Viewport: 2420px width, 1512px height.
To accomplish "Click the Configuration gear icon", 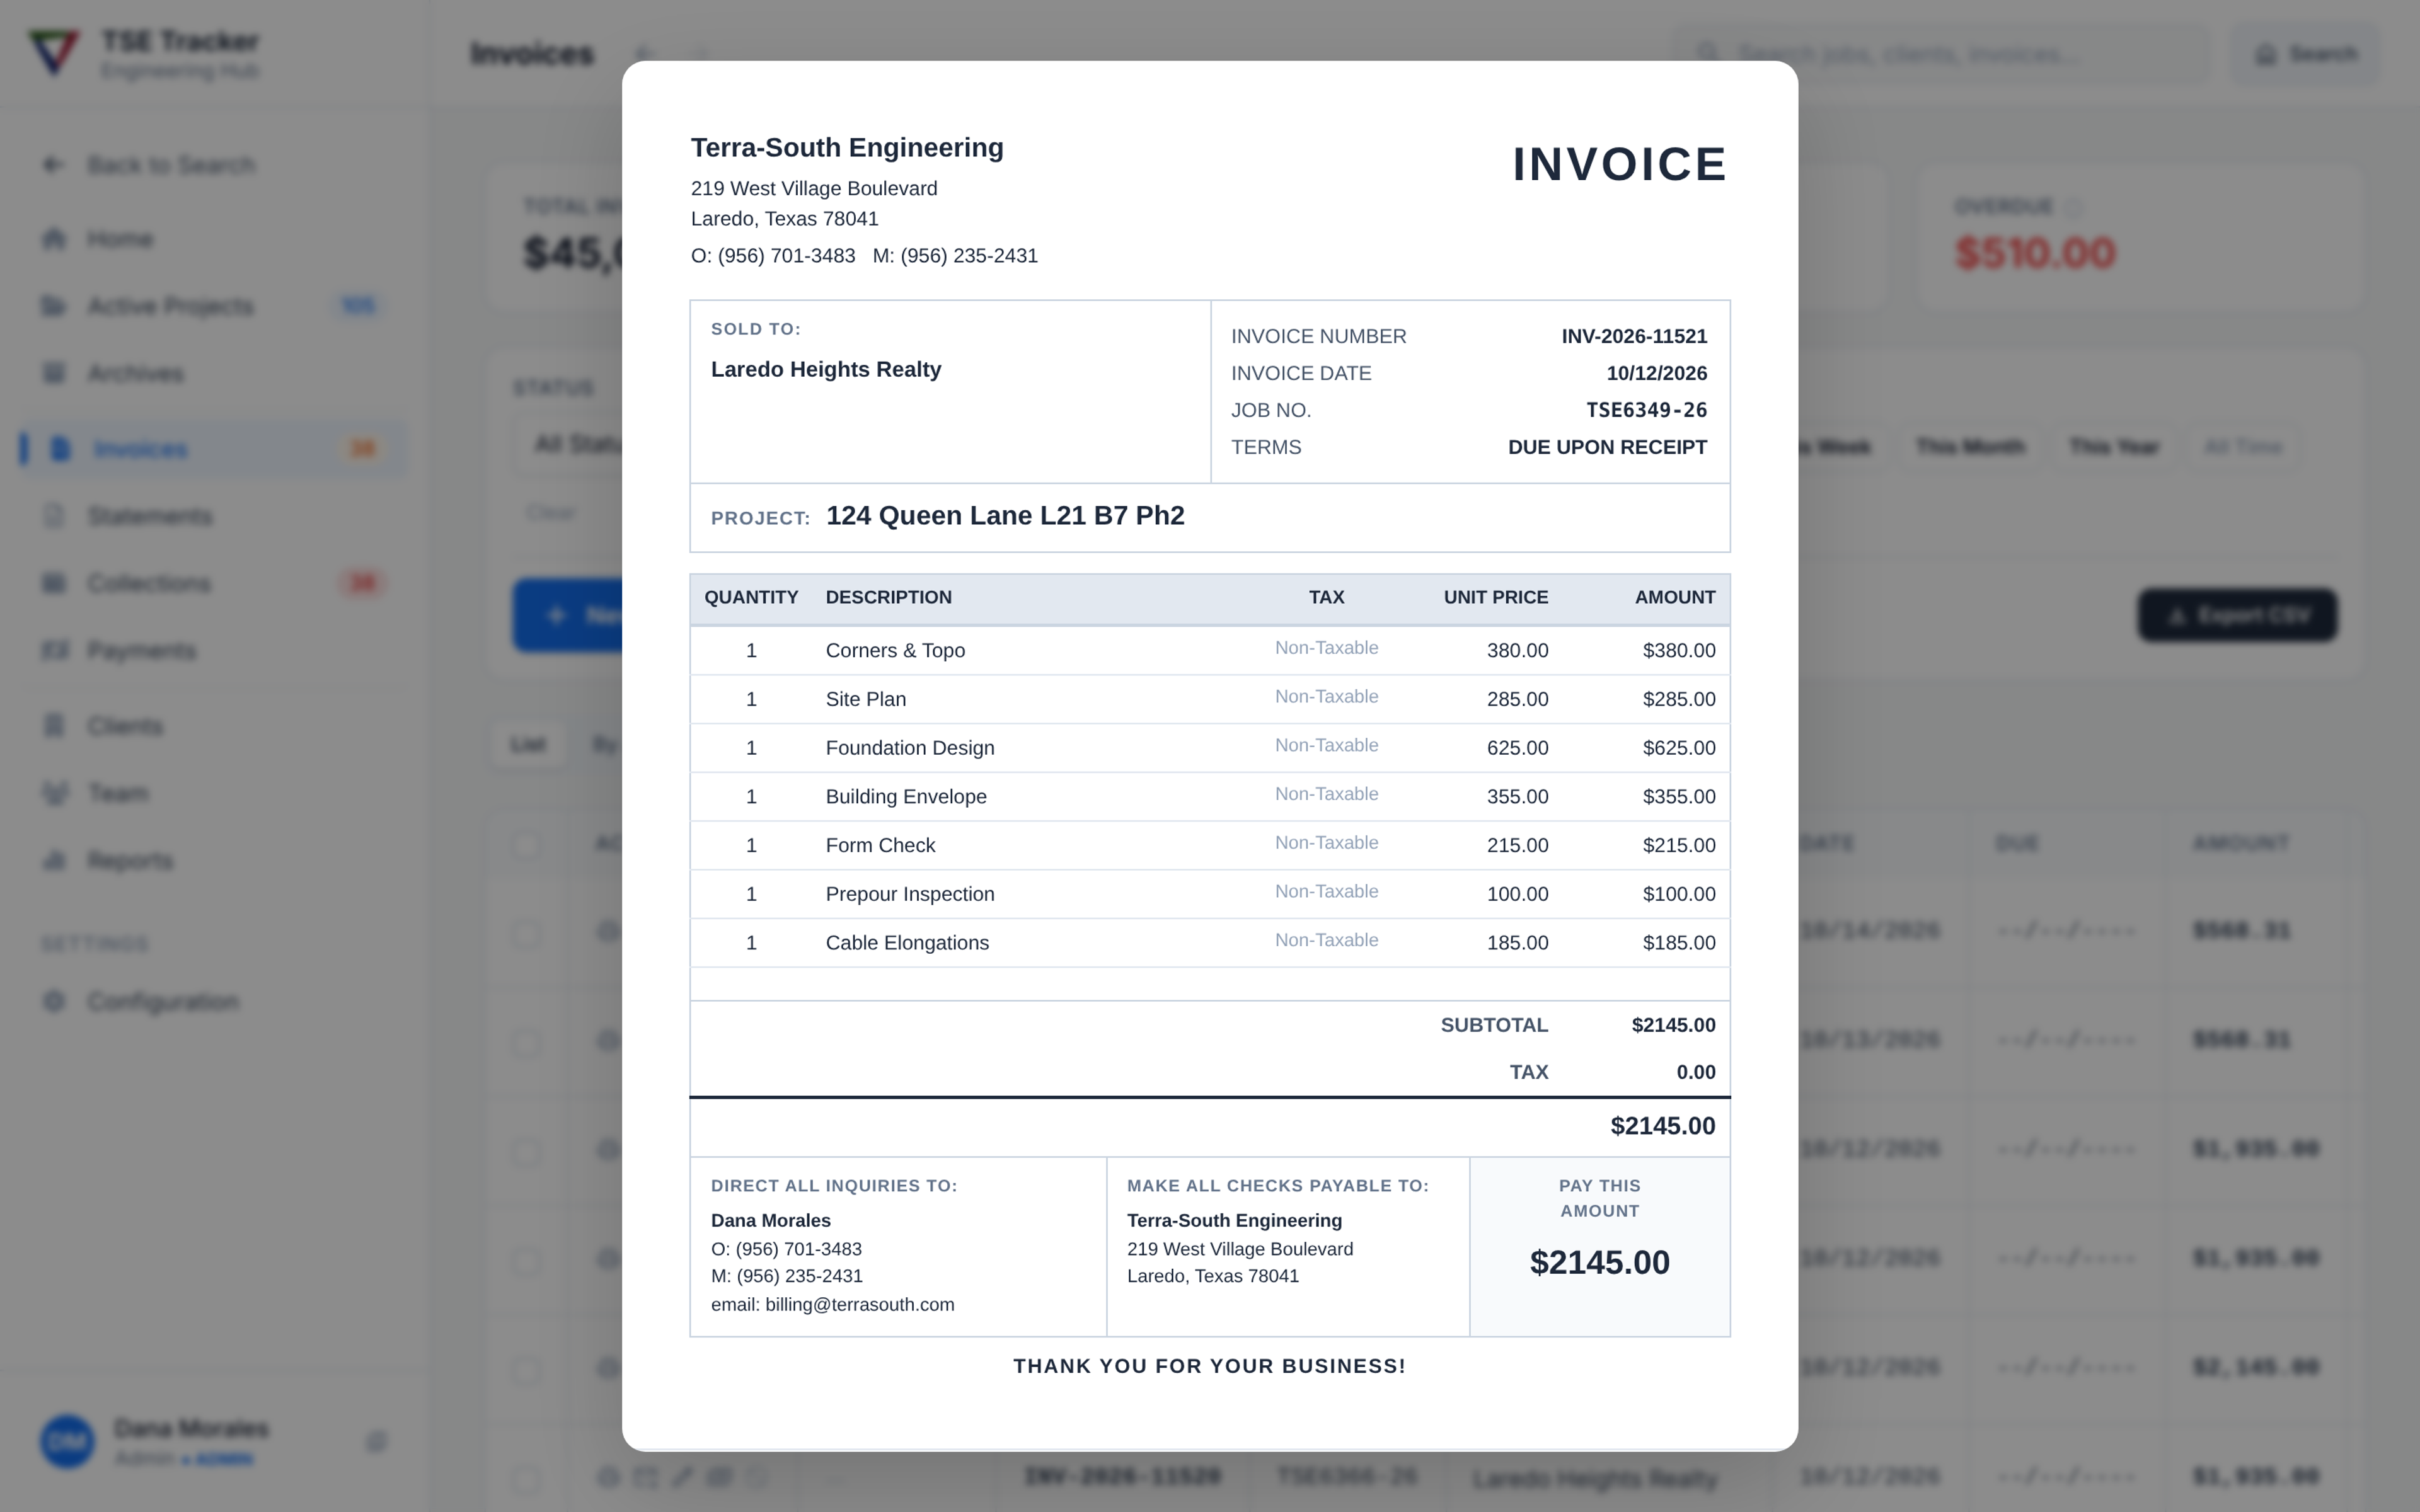I will click(54, 1001).
